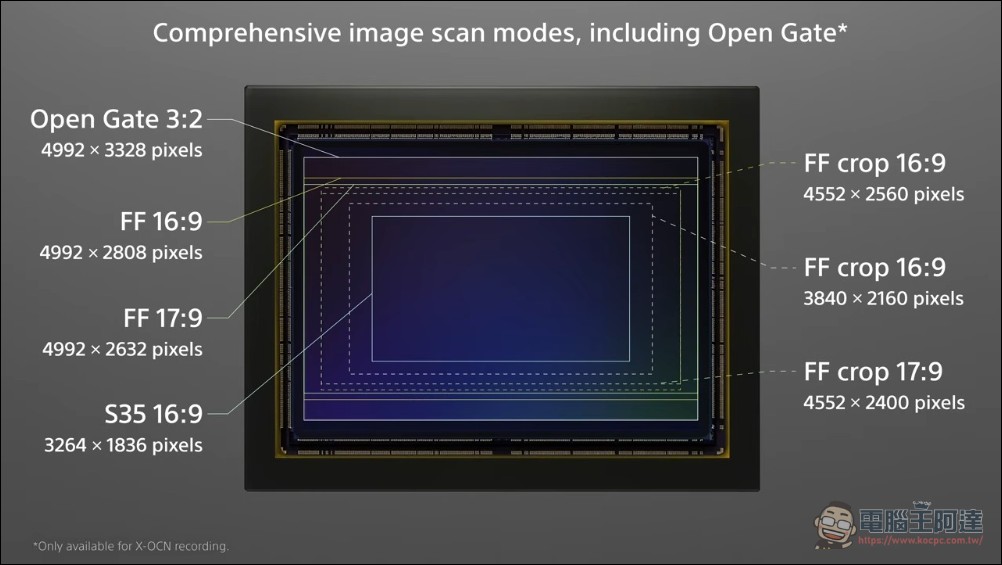Select the "Open Gate 3:2" label
The width and height of the screenshot is (1002, 565).
tap(116, 119)
